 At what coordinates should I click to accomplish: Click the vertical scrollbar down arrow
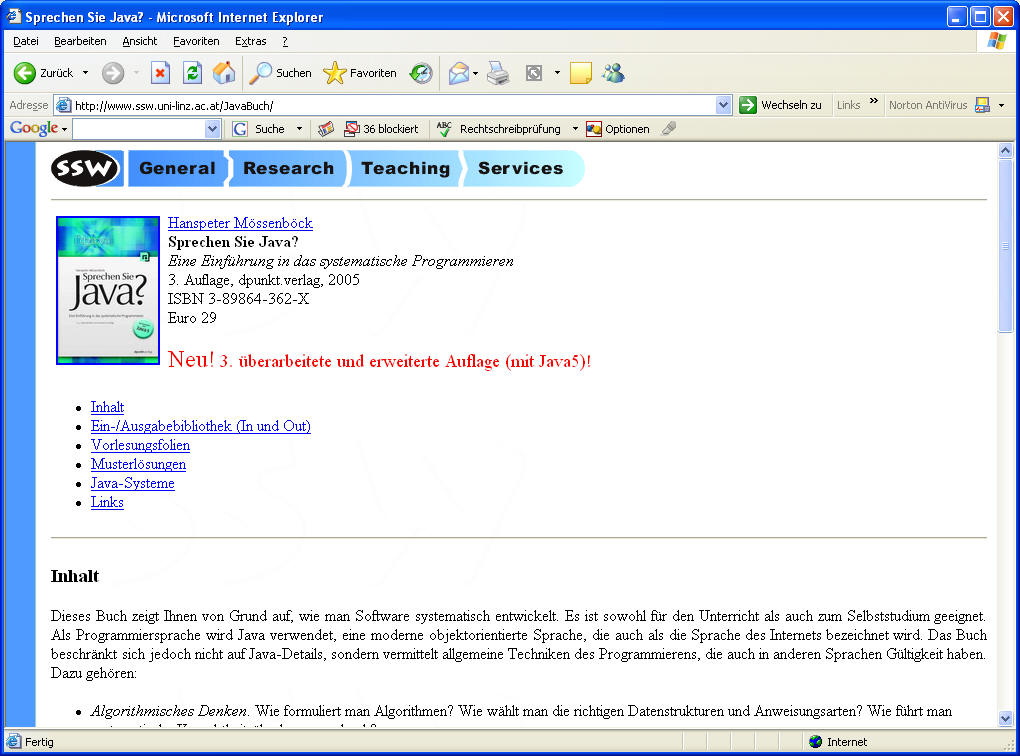coord(1005,718)
